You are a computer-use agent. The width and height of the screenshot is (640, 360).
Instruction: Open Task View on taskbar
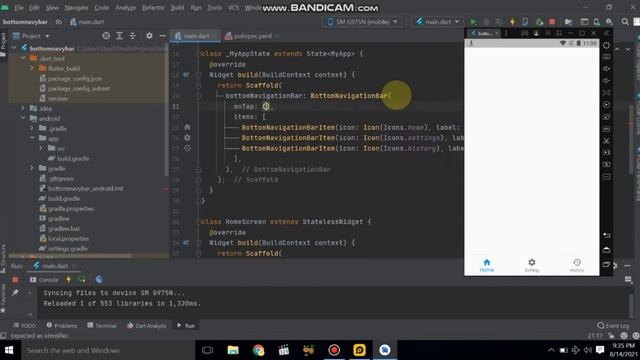[207, 350]
